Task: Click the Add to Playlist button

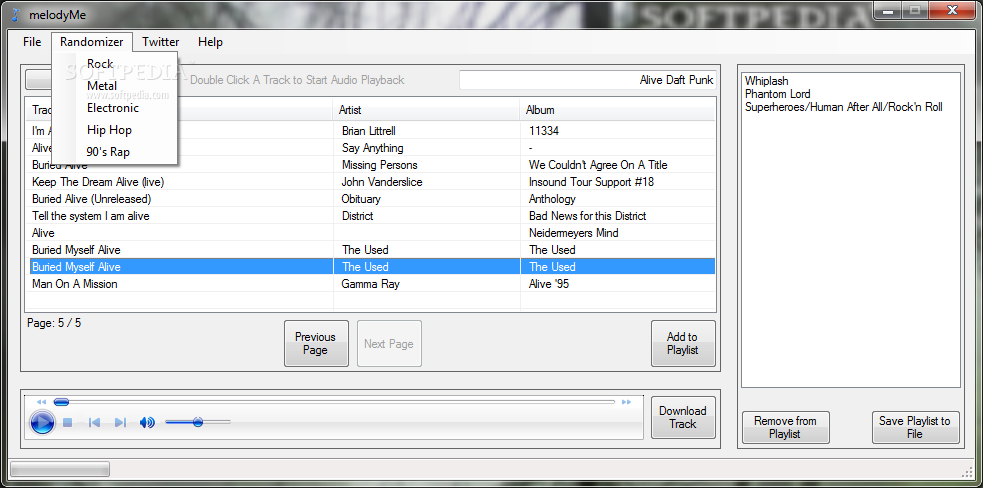Action: (683, 344)
